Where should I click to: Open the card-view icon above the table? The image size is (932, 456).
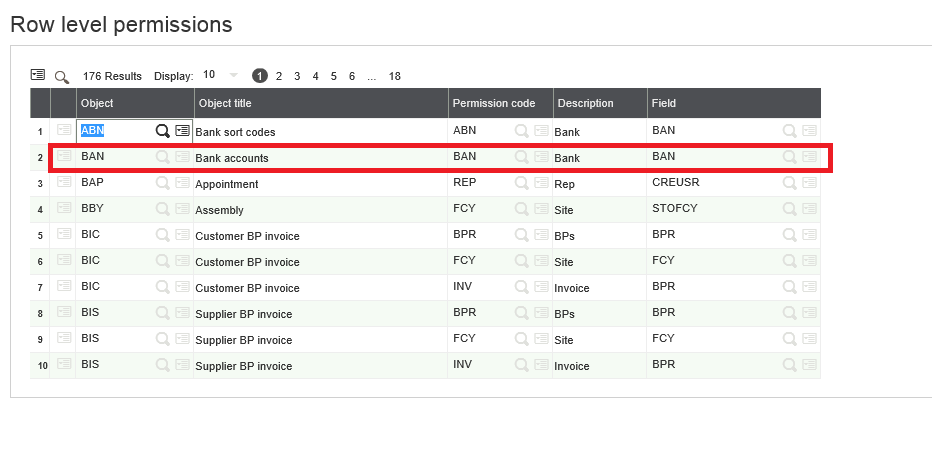(37, 75)
